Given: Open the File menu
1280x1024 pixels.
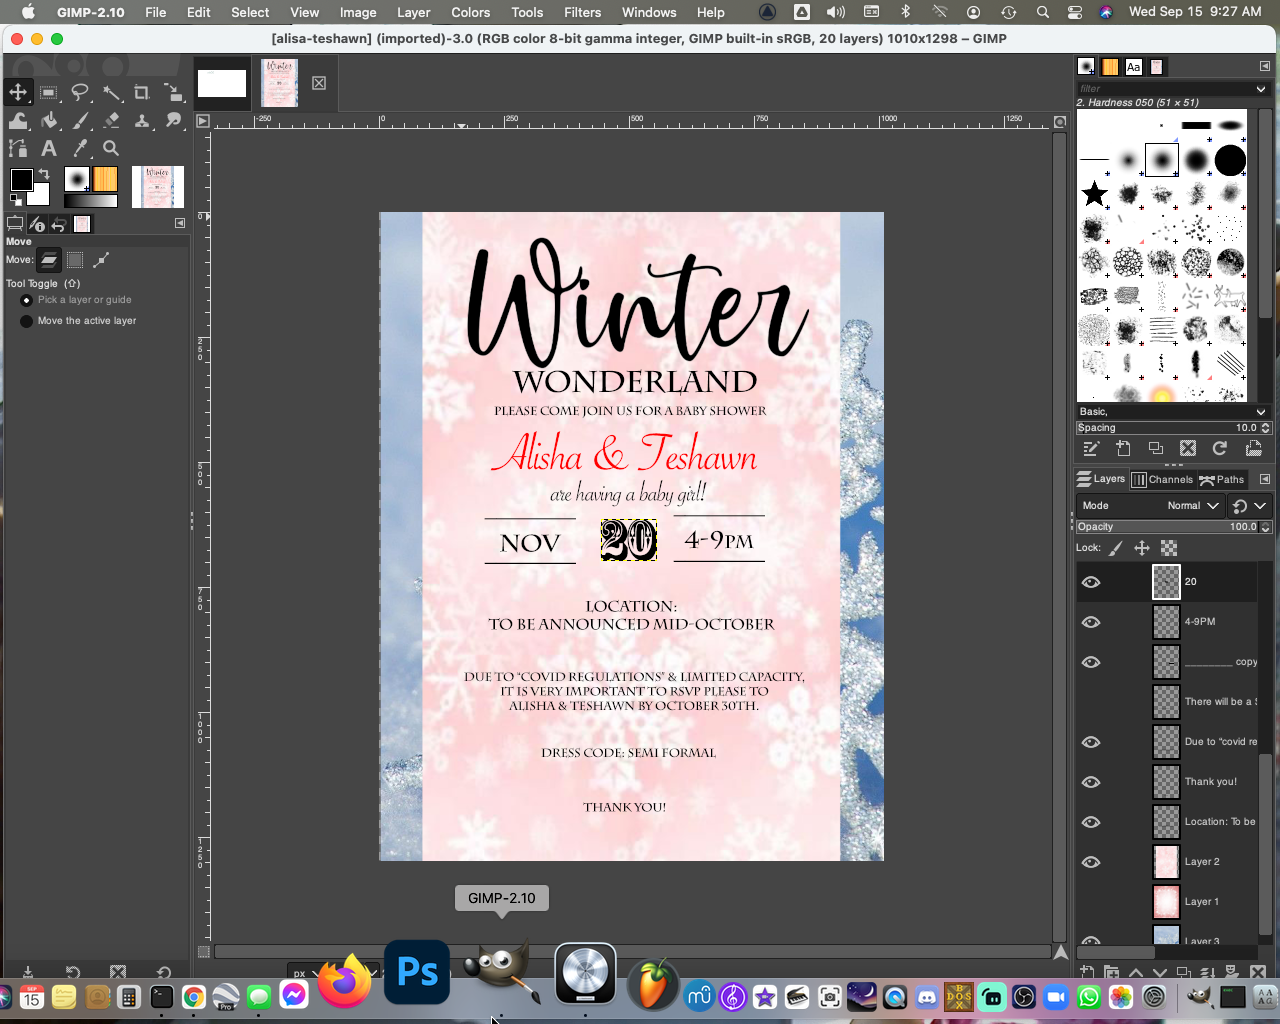Looking at the screenshot, I should 156,12.
